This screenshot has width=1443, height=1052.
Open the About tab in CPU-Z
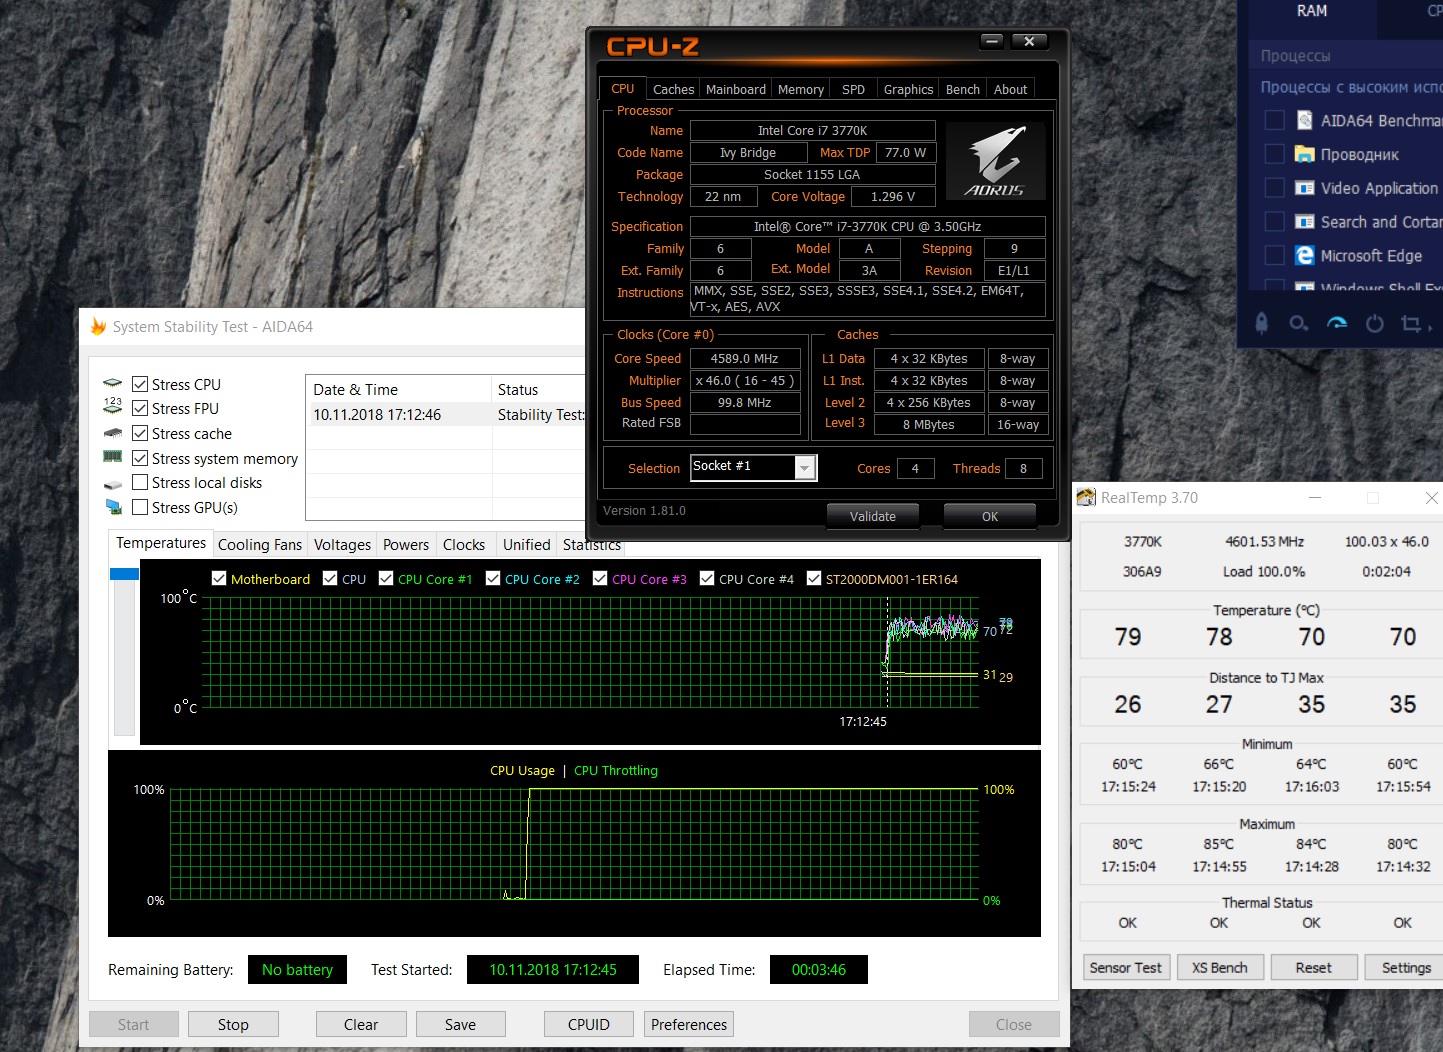pos(1010,89)
